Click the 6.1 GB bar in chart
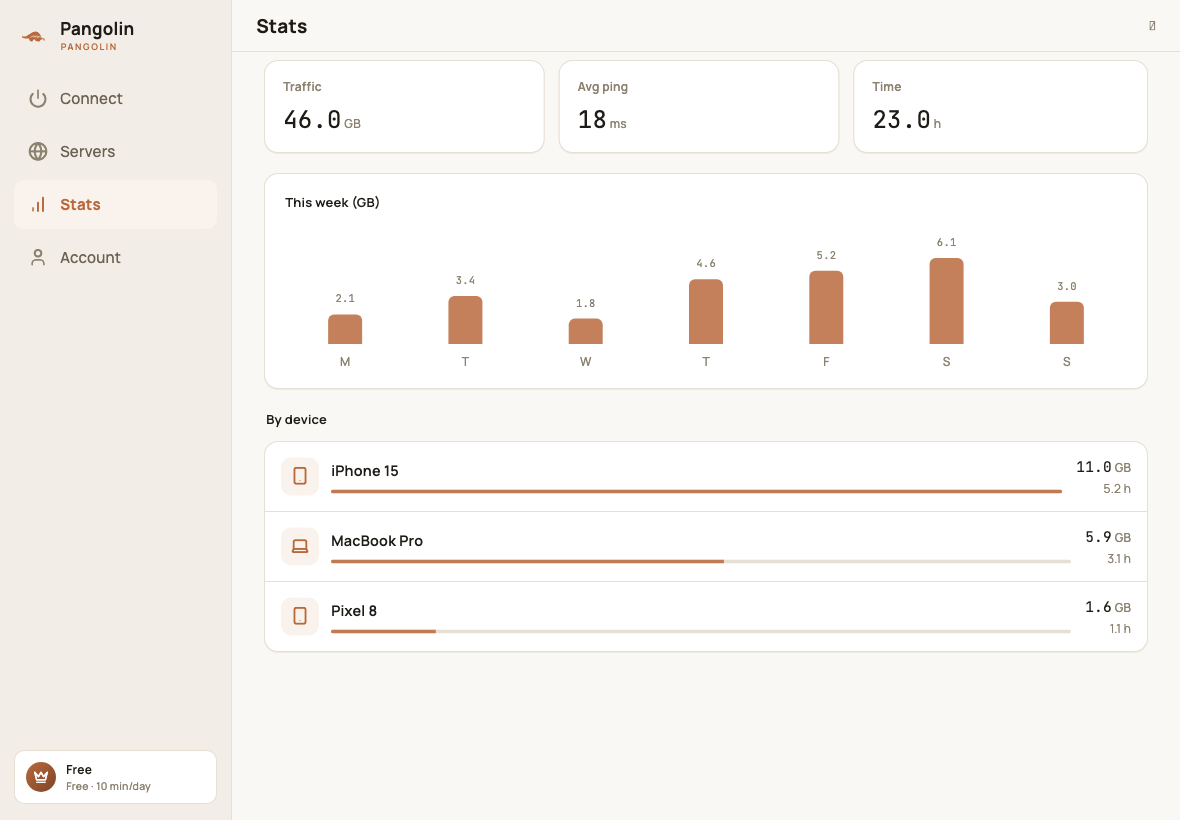The height and width of the screenshot is (820, 1180). 947,301
